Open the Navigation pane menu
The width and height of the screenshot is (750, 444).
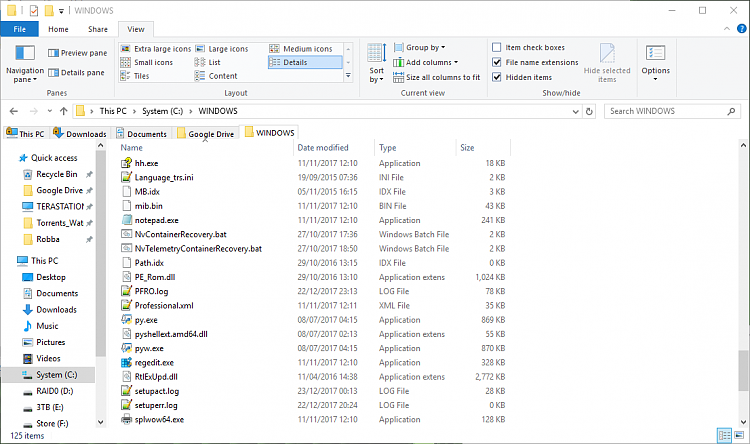pyautogui.click(x=25, y=65)
